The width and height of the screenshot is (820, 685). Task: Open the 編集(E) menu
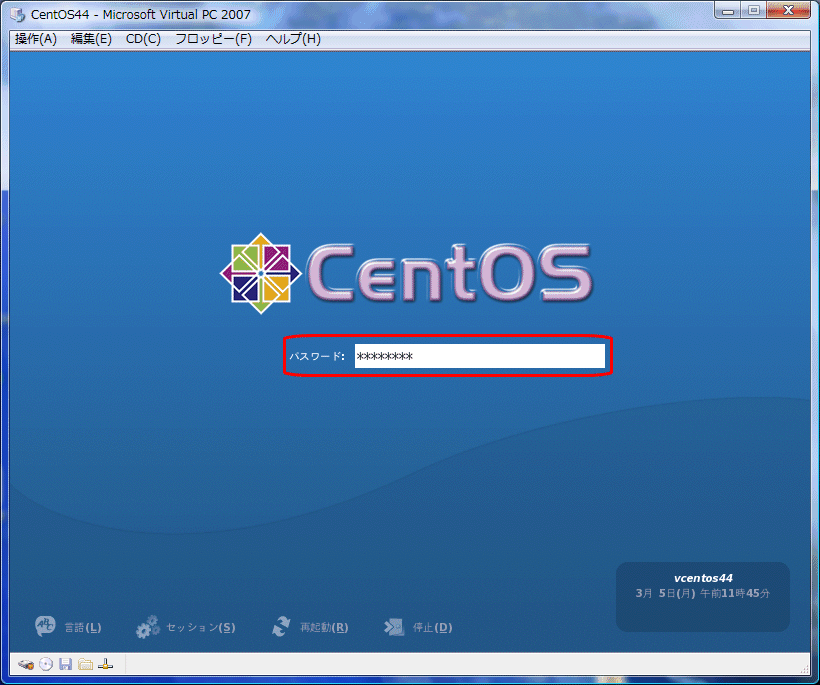91,39
